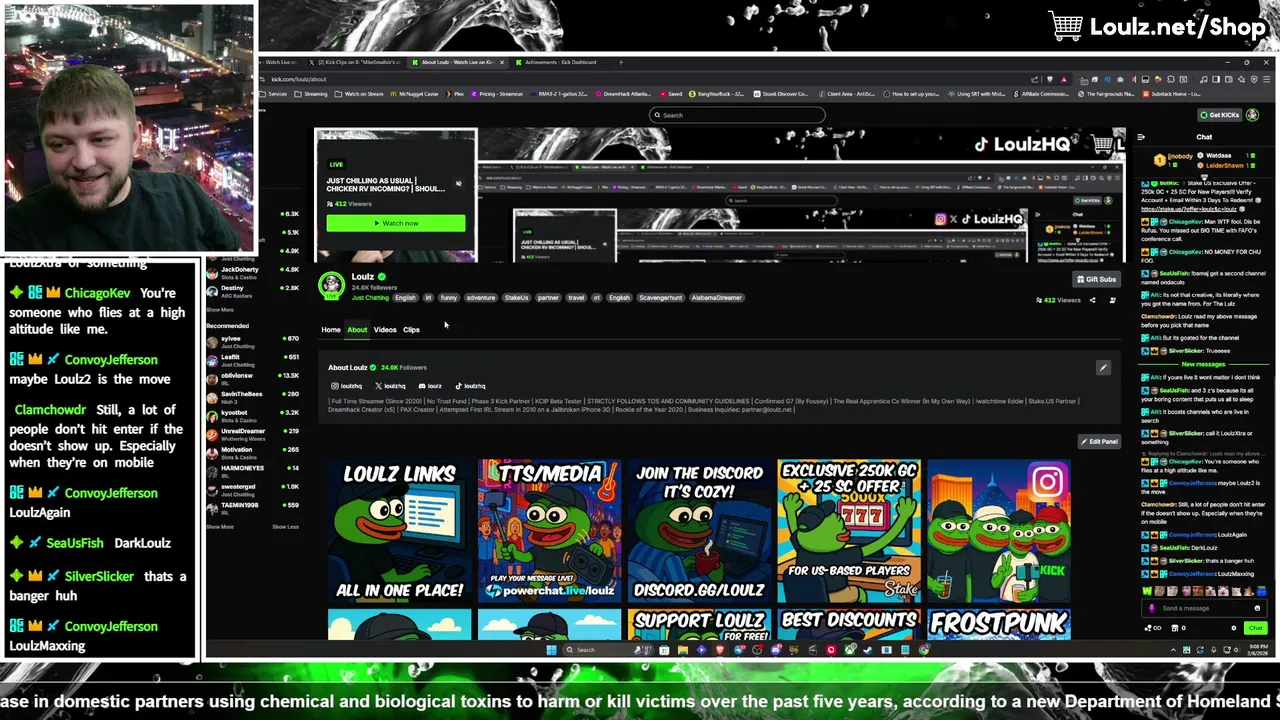Click the pencil edit icon in About Loulz

tap(1103, 368)
